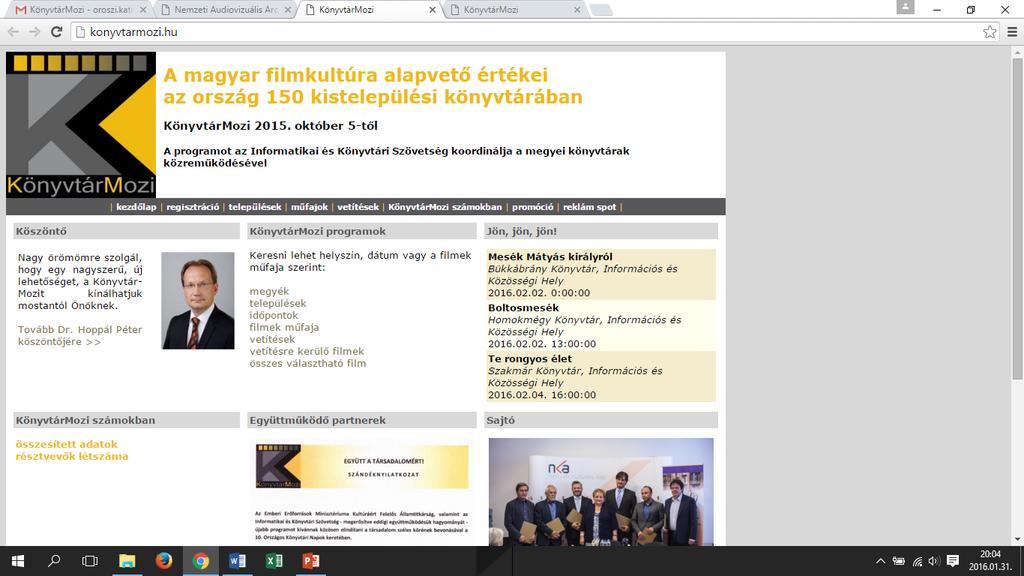Open Firefox from the taskbar

click(x=163, y=561)
